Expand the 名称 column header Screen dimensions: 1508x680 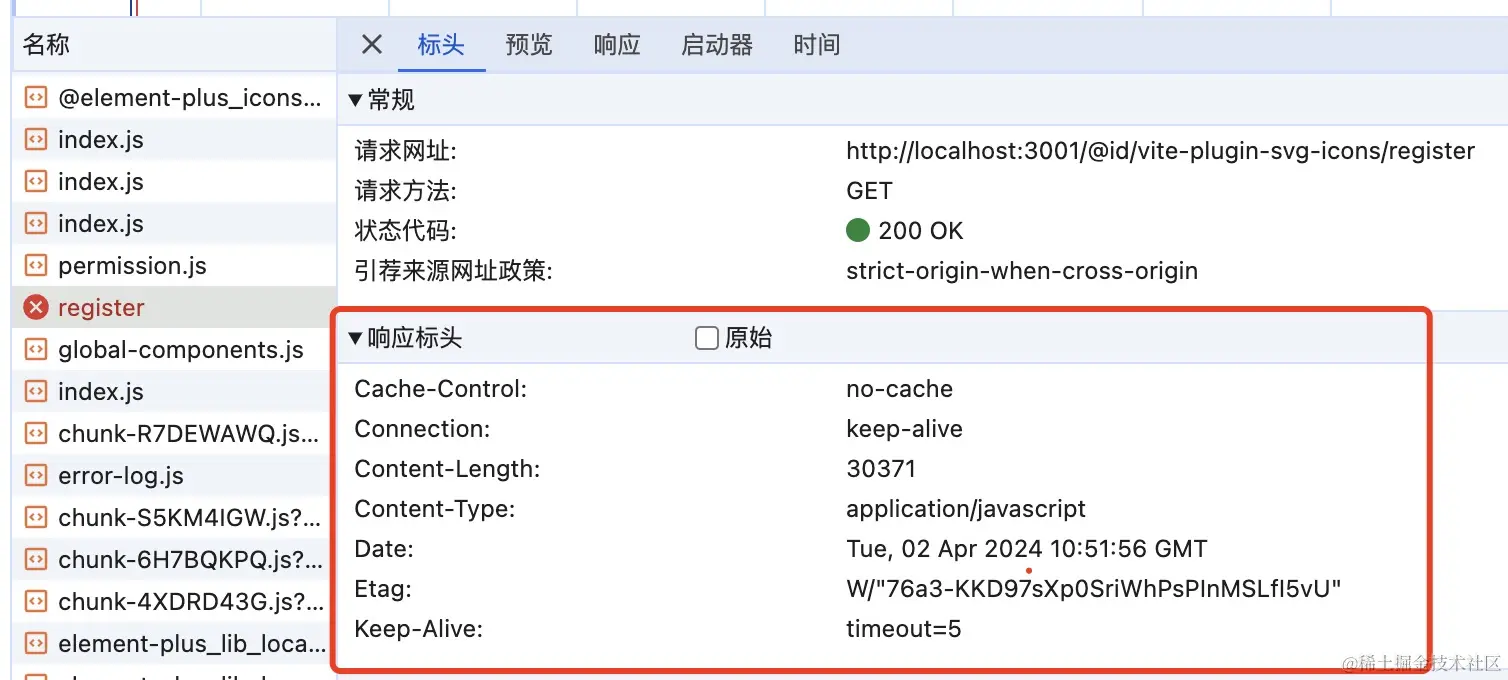coord(45,44)
